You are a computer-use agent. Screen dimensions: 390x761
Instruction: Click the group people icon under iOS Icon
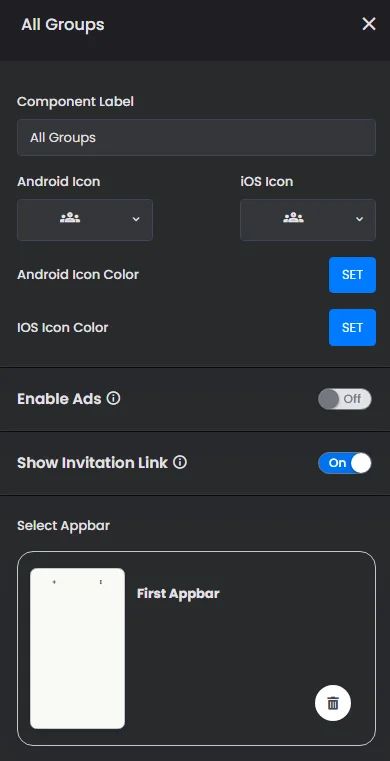pos(293,218)
